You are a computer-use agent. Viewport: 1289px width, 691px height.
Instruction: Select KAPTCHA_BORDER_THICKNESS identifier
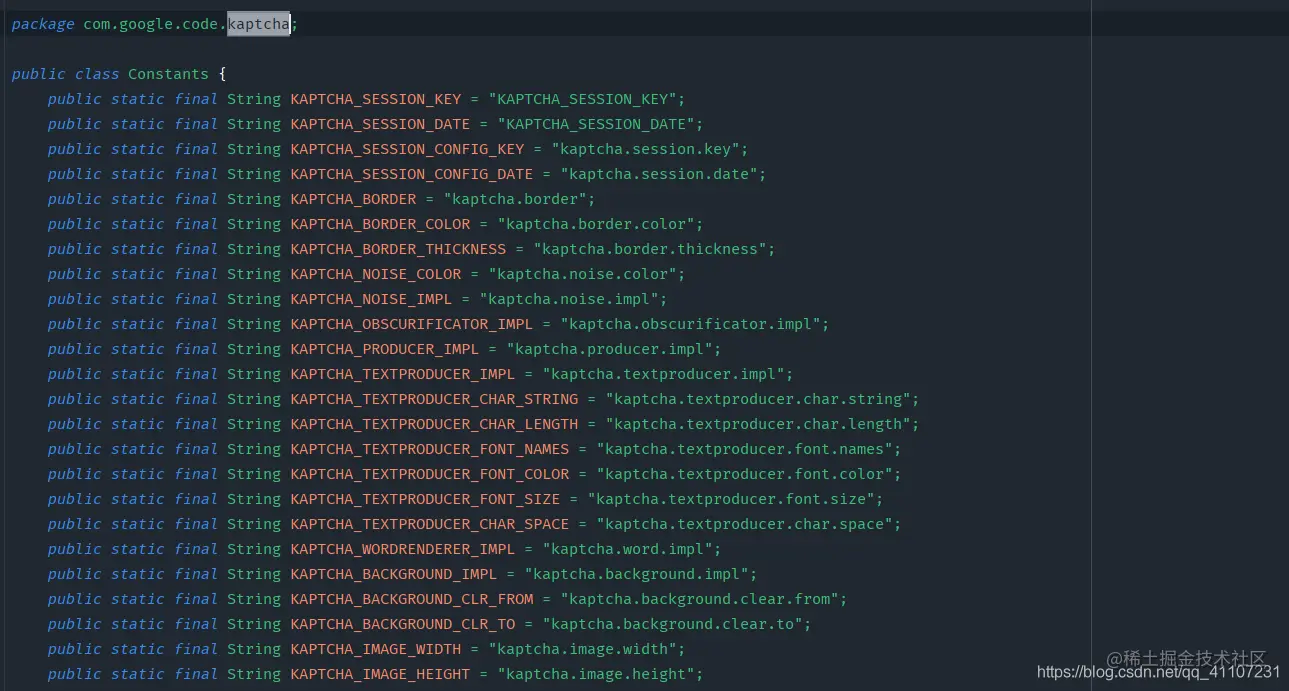coord(398,249)
